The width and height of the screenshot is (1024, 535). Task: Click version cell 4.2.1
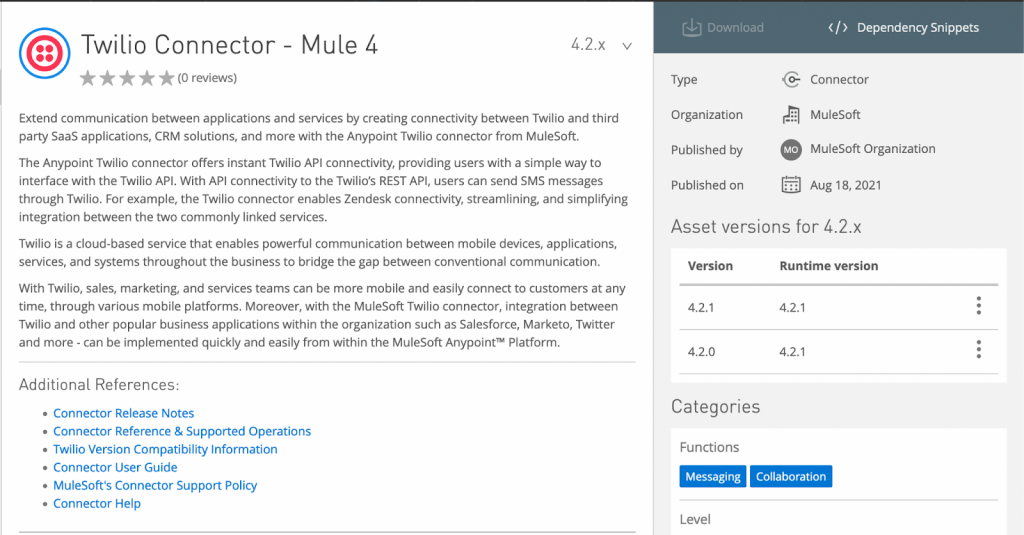click(x=701, y=308)
